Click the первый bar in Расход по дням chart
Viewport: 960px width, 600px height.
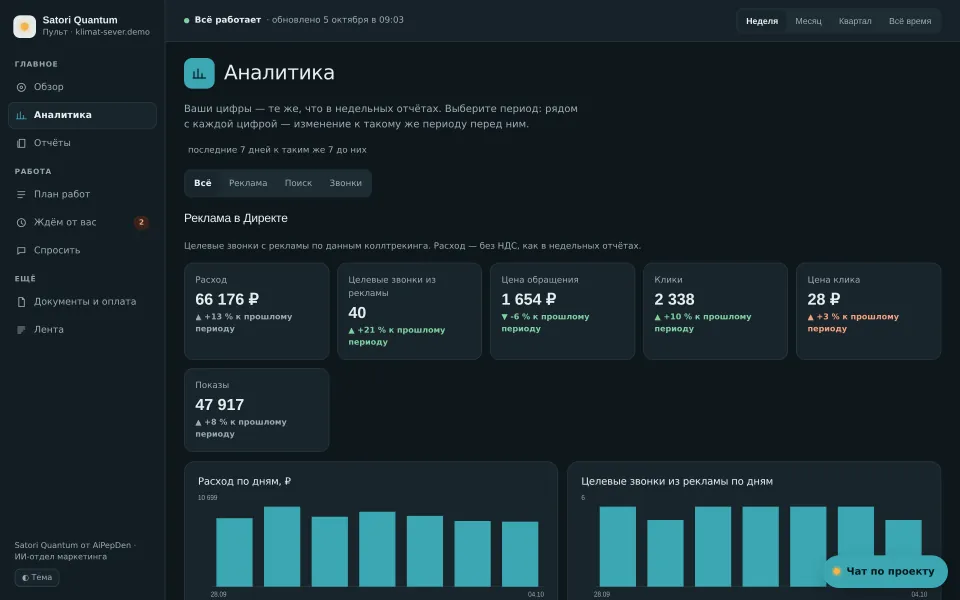(x=234, y=552)
